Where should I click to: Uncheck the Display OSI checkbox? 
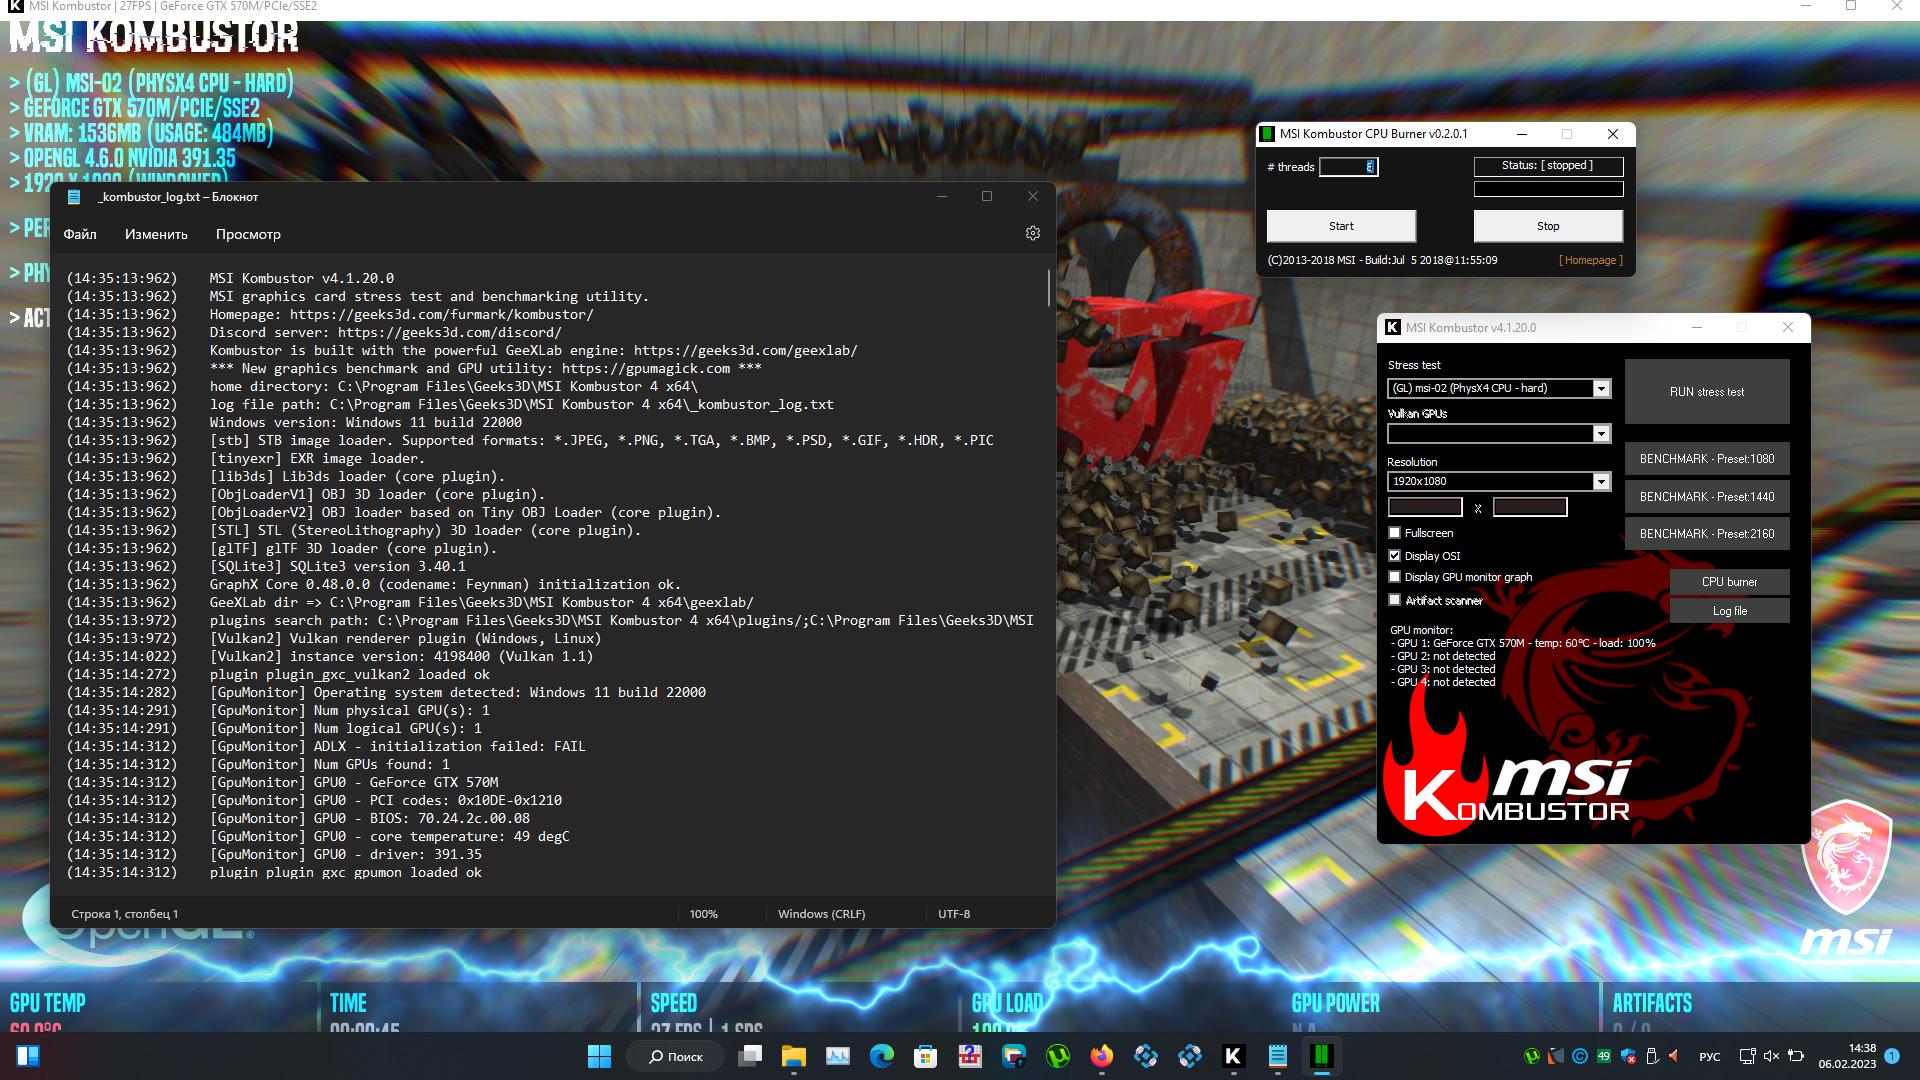pos(1394,556)
